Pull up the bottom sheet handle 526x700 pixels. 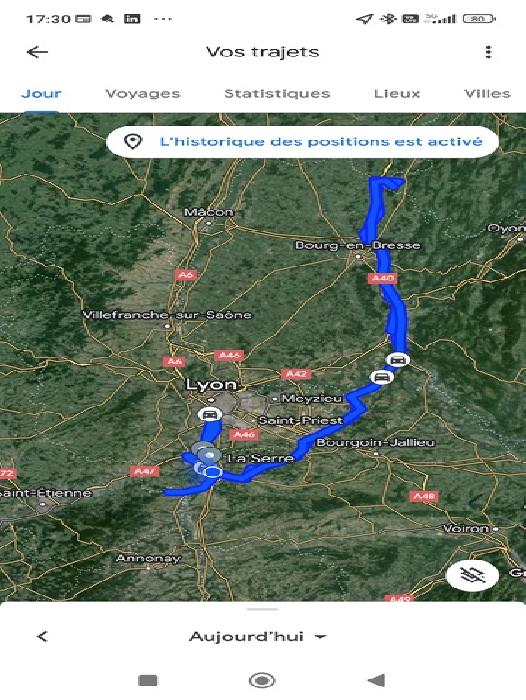tap(263, 609)
